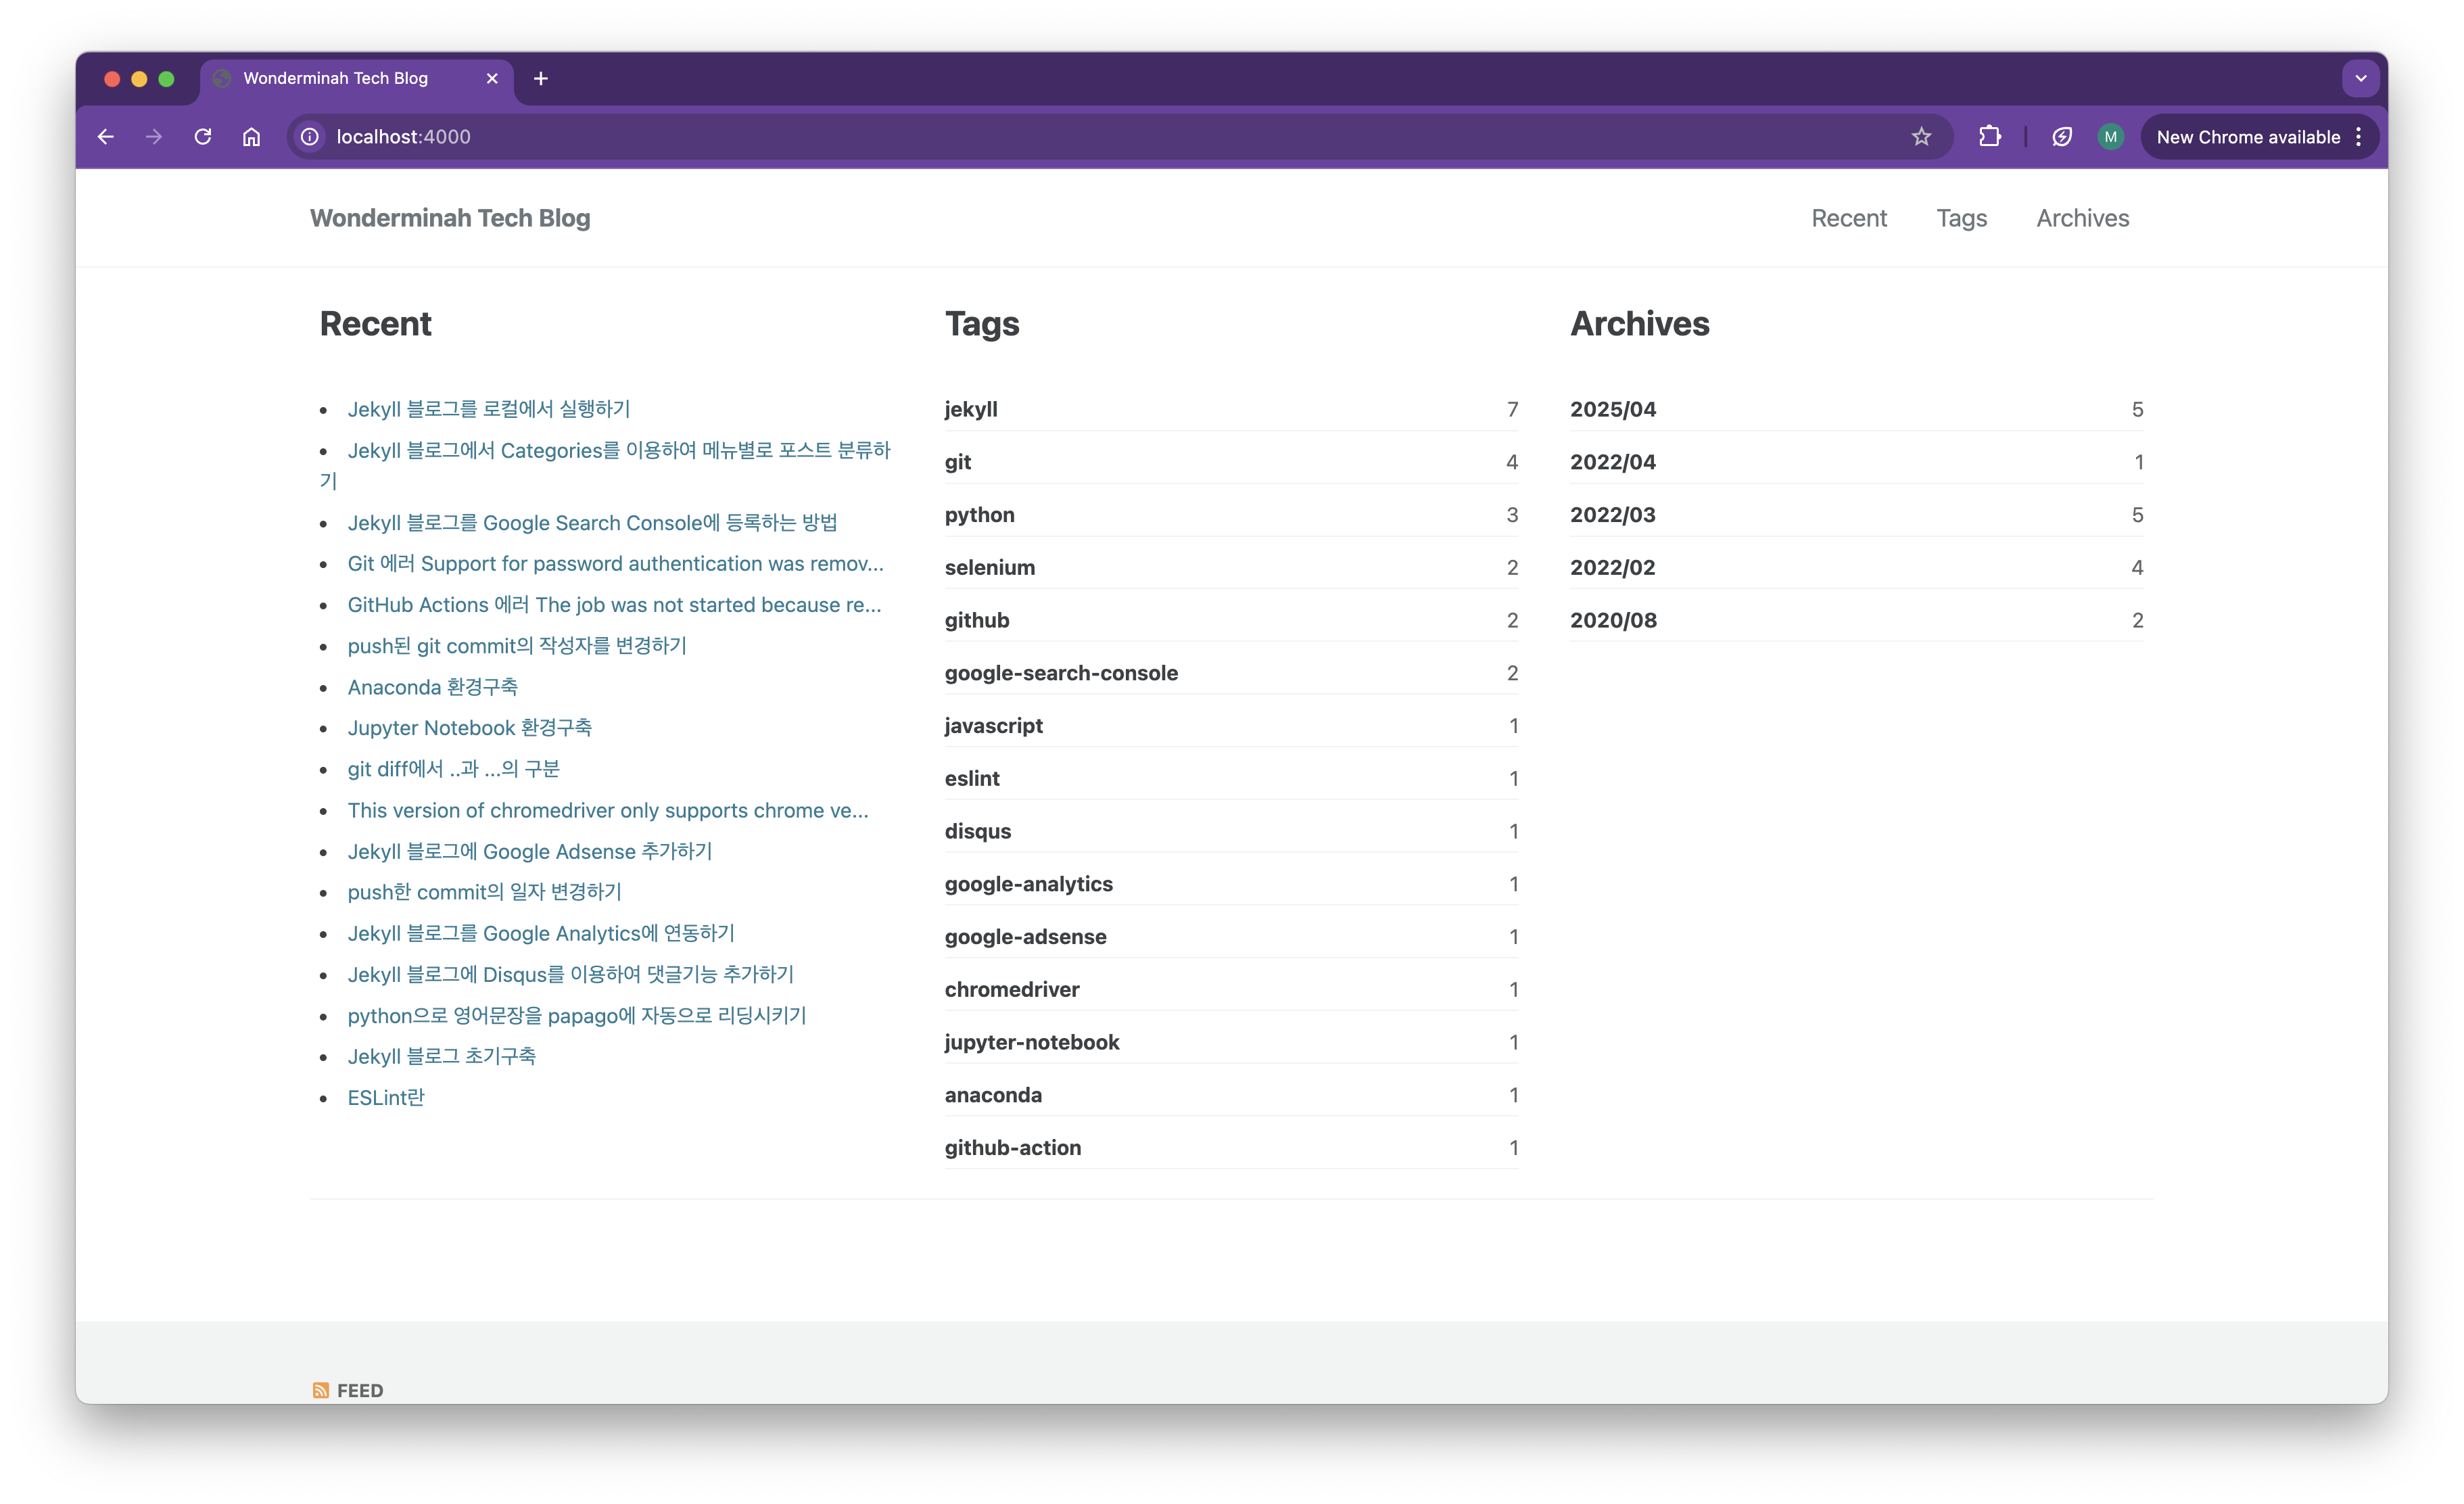The width and height of the screenshot is (2464, 1504).
Task: Go to the browser home icon
Action: pyautogui.click(x=251, y=137)
